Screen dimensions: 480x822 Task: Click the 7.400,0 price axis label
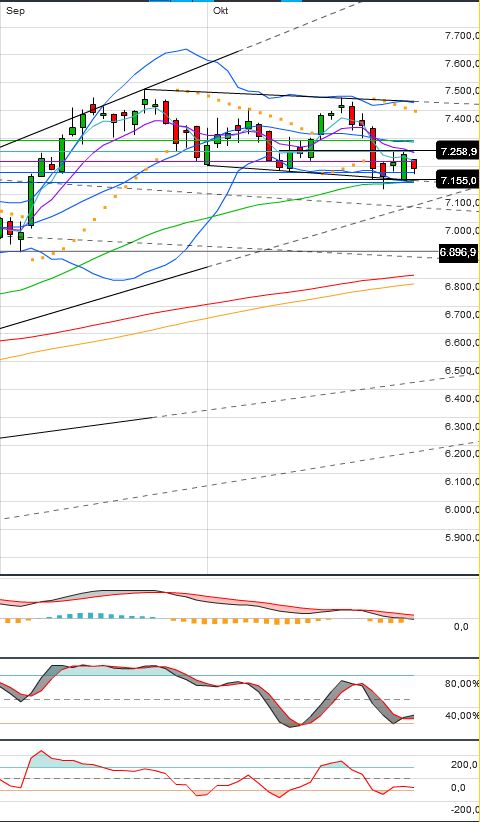[462, 118]
